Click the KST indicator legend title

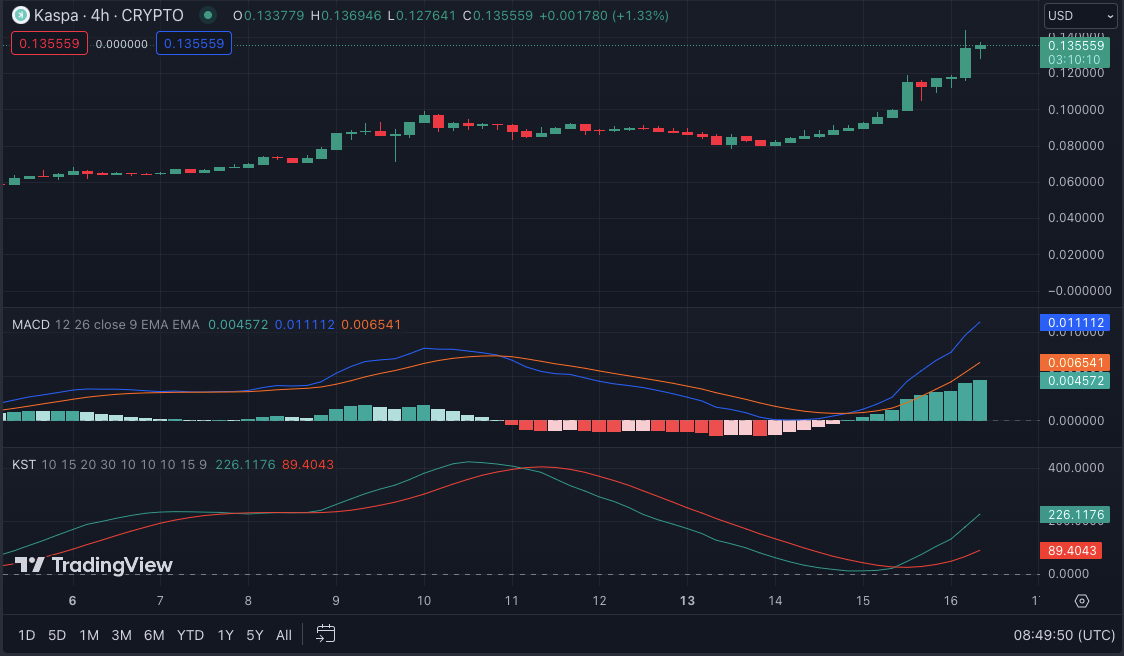(24, 465)
